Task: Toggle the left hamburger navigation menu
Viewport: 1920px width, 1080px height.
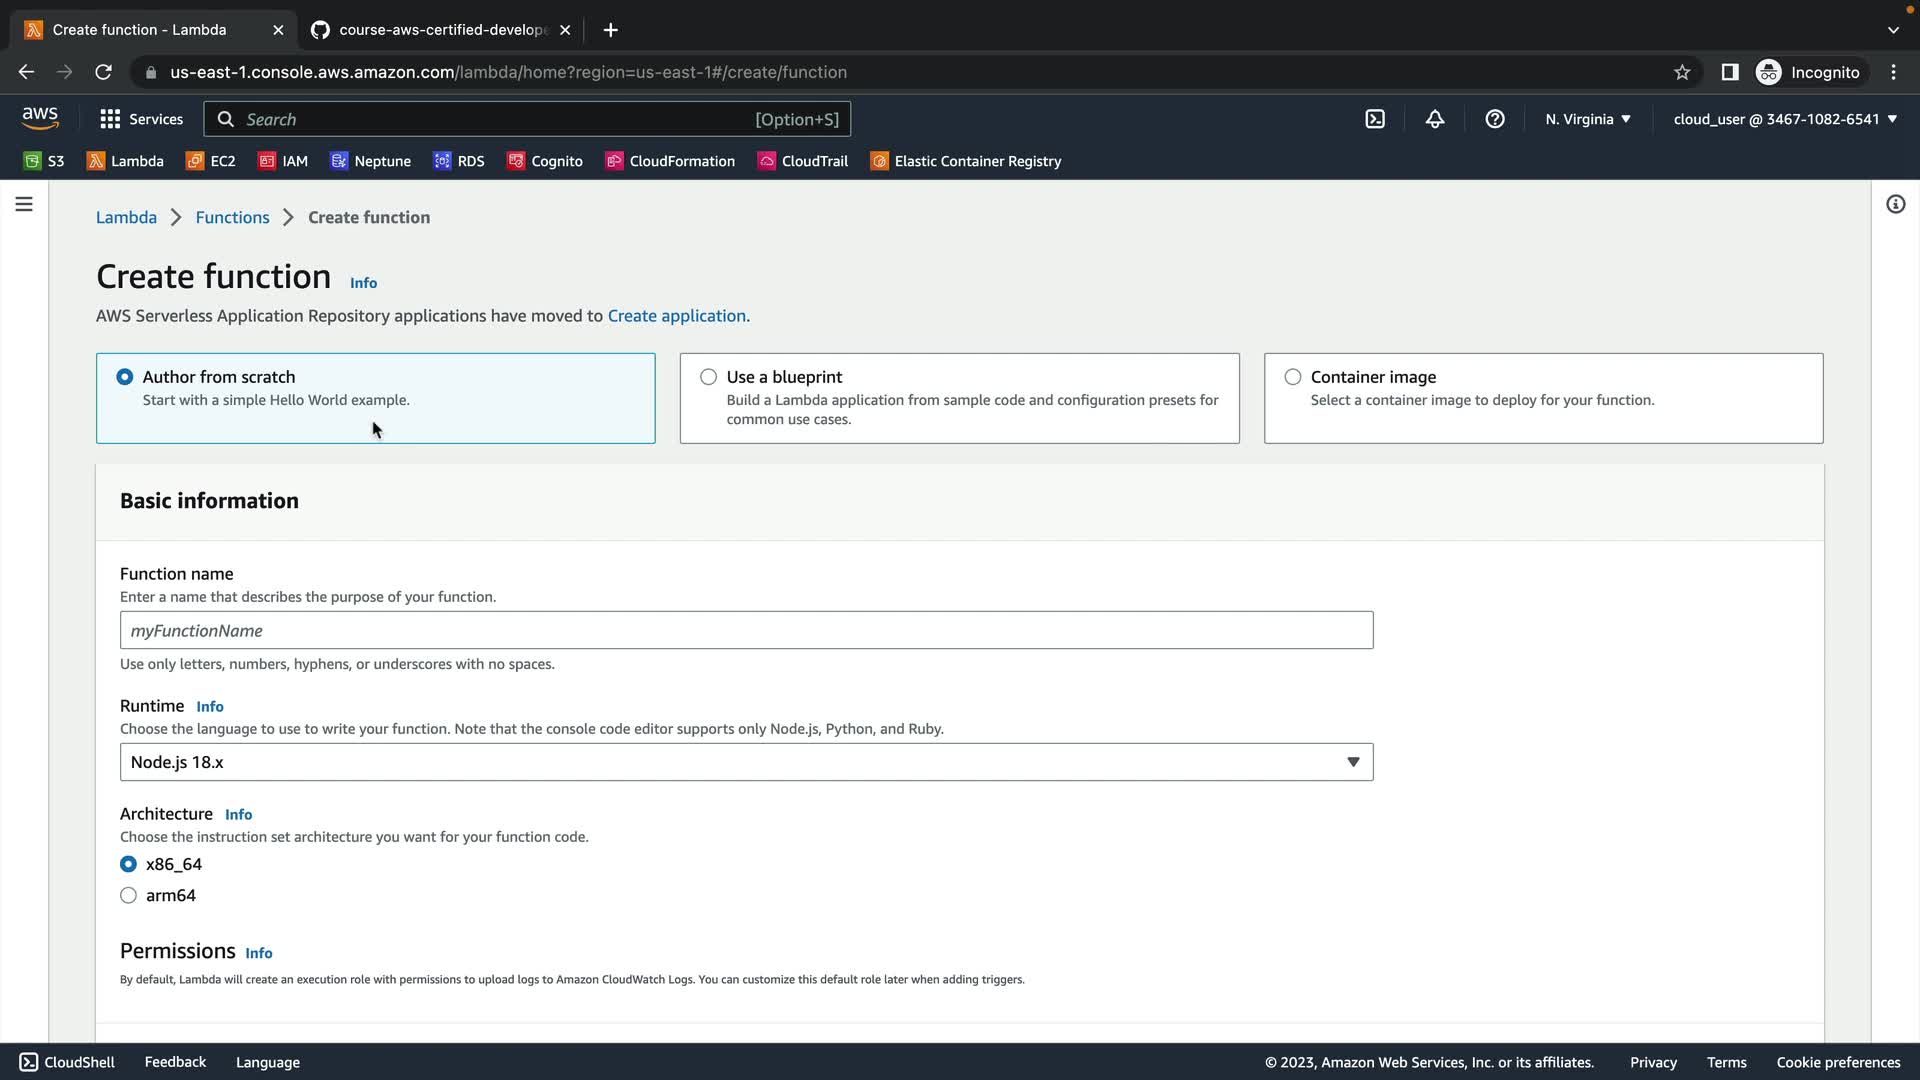Action: tap(24, 204)
